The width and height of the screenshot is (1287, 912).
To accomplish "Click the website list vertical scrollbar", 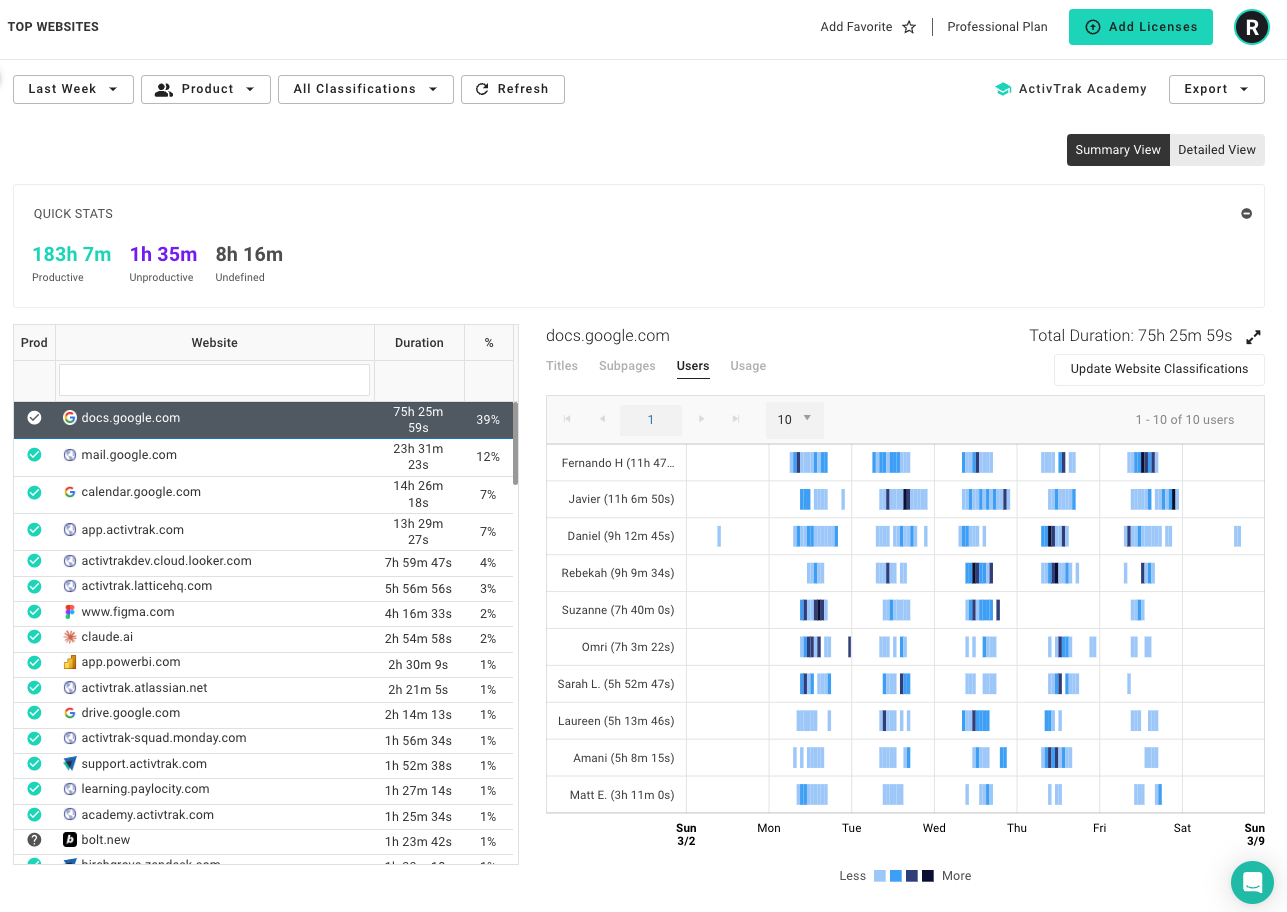I will 516,443.
